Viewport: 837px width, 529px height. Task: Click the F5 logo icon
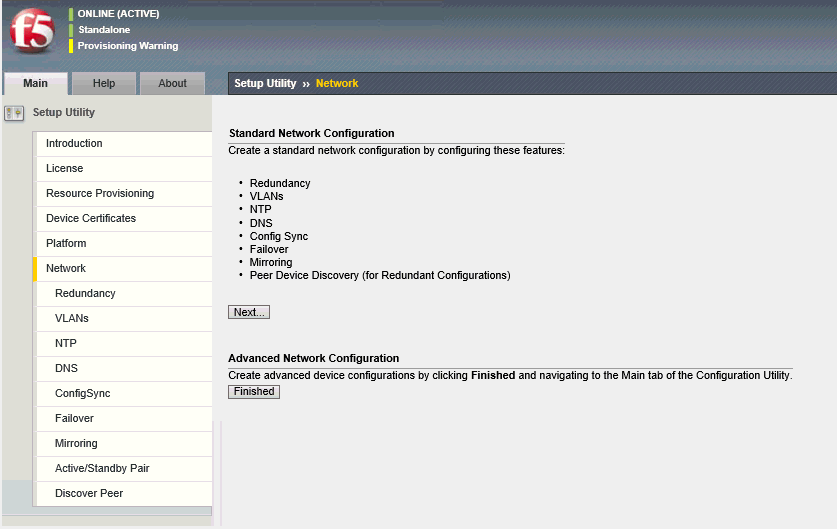pyautogui.click(x=31, y=31)
